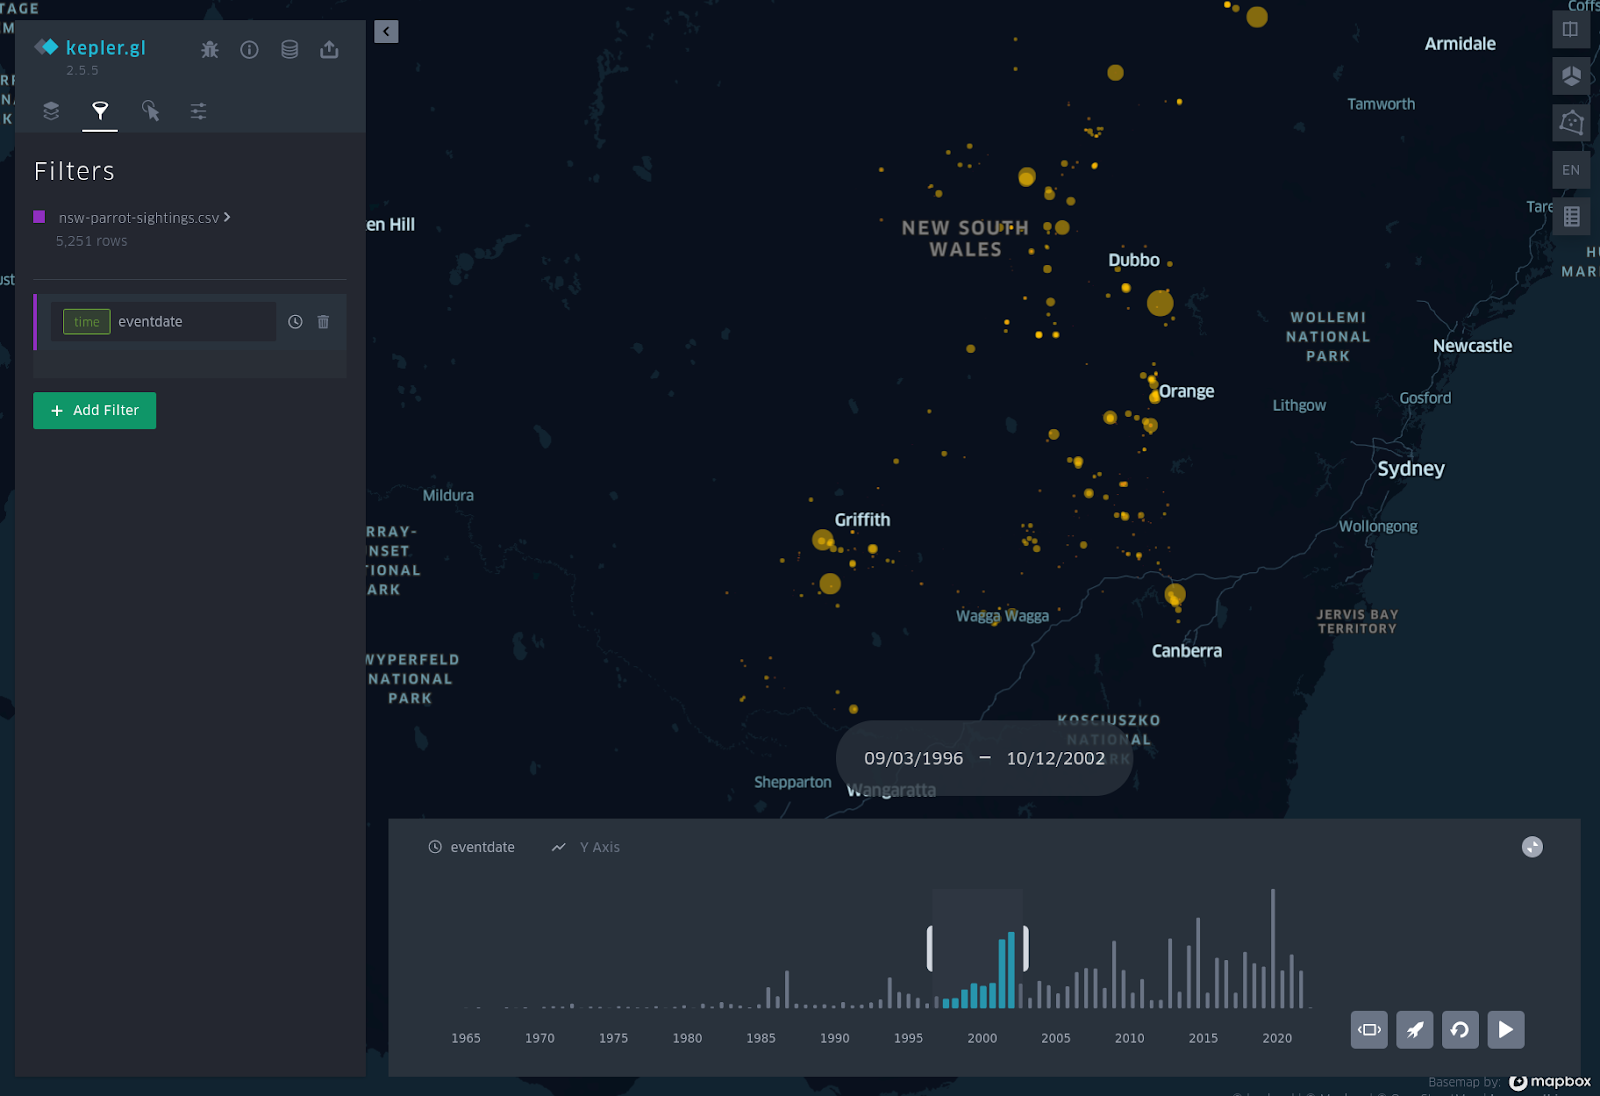Toggle 3D map perspective icon
The image size is (1600, 1096).
[x=1571, y=75]
